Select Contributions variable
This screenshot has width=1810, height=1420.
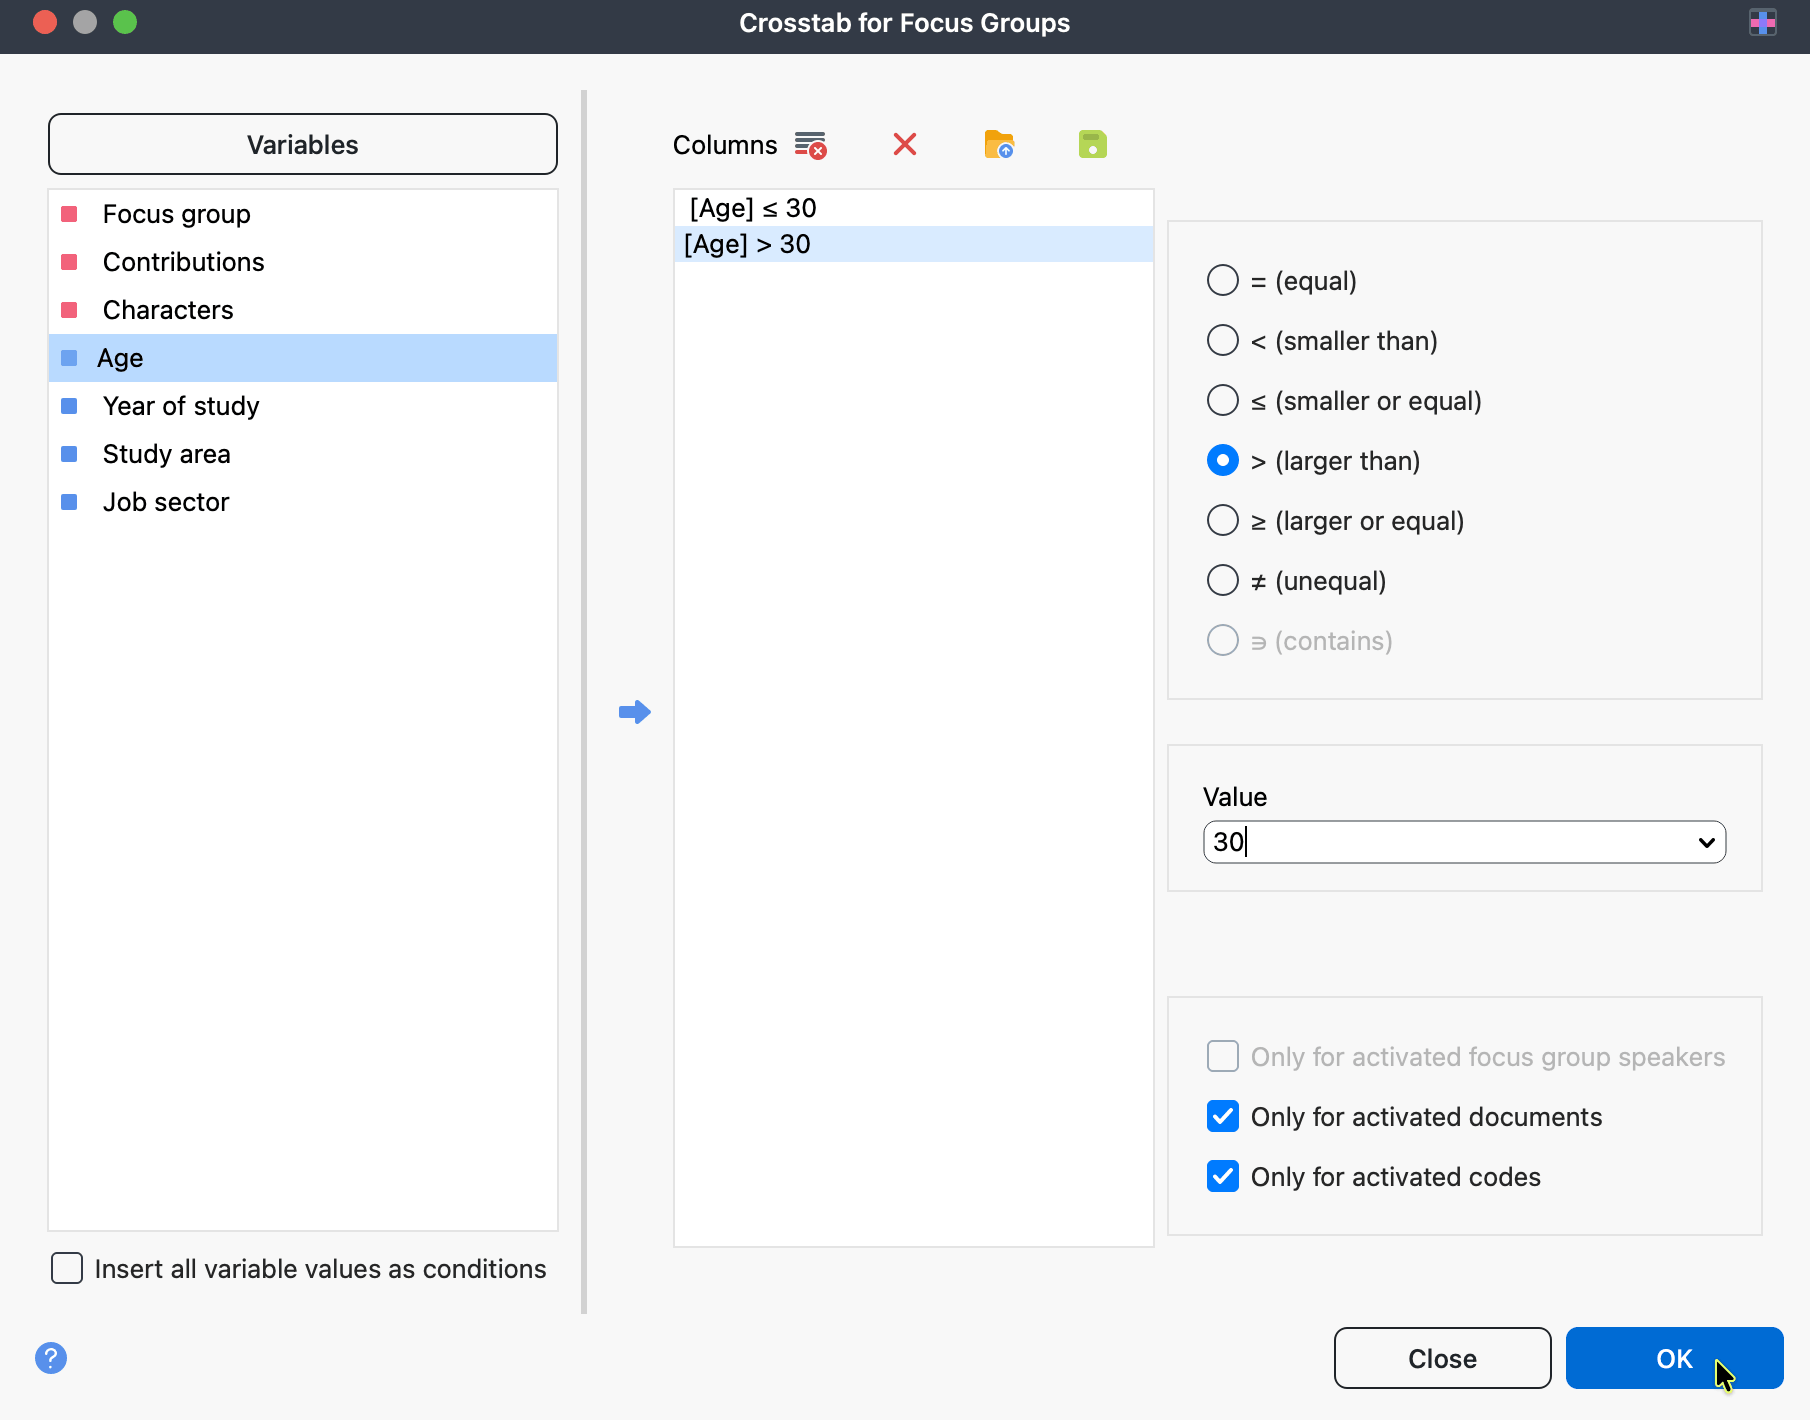(x=303, y=262)
